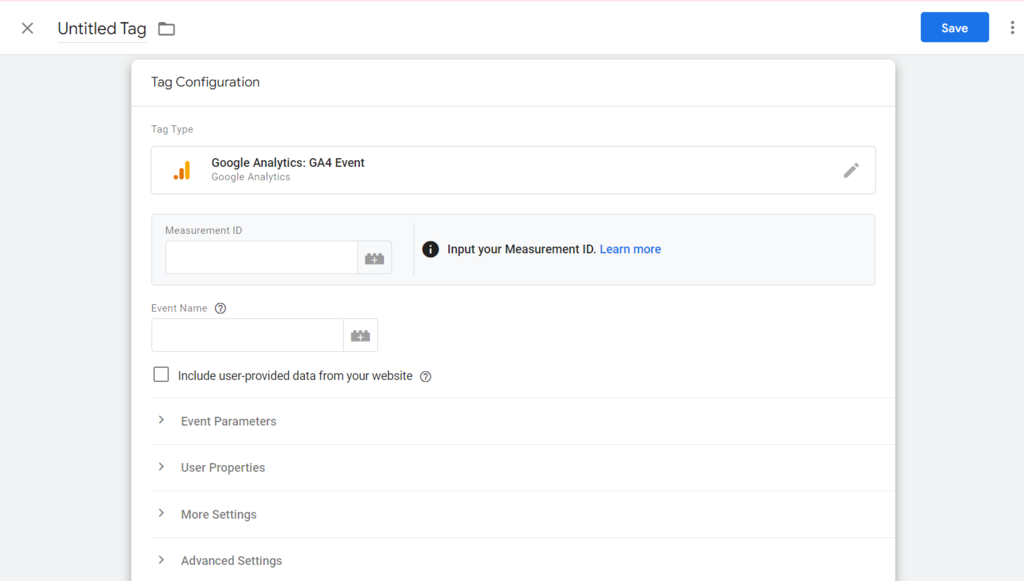Select the Untitled Tag title to rename it
This screenshot has height=581, width=1024.
[101, 28]
